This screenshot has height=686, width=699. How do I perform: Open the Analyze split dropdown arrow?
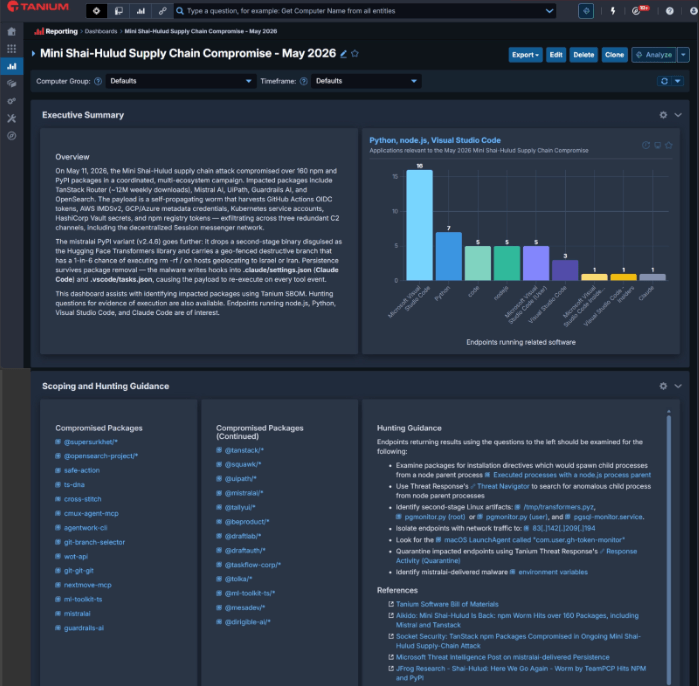[x=683, y=55]
